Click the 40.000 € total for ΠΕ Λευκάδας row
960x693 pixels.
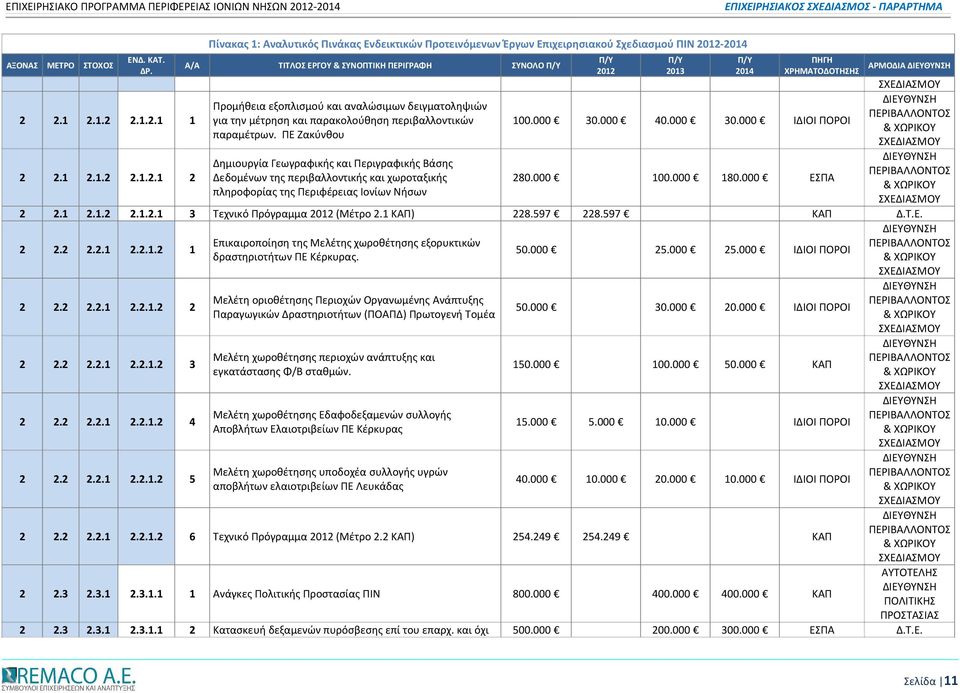tap(536, 479)
